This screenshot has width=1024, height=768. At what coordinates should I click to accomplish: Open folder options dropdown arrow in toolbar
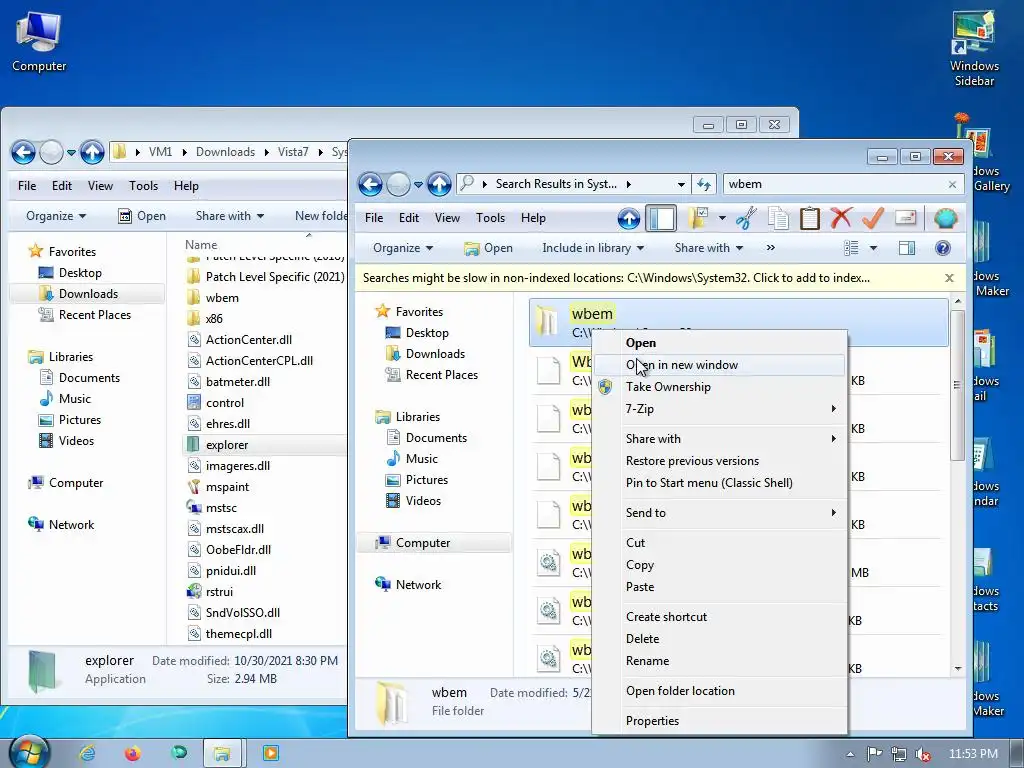click(x=722, y=218)
